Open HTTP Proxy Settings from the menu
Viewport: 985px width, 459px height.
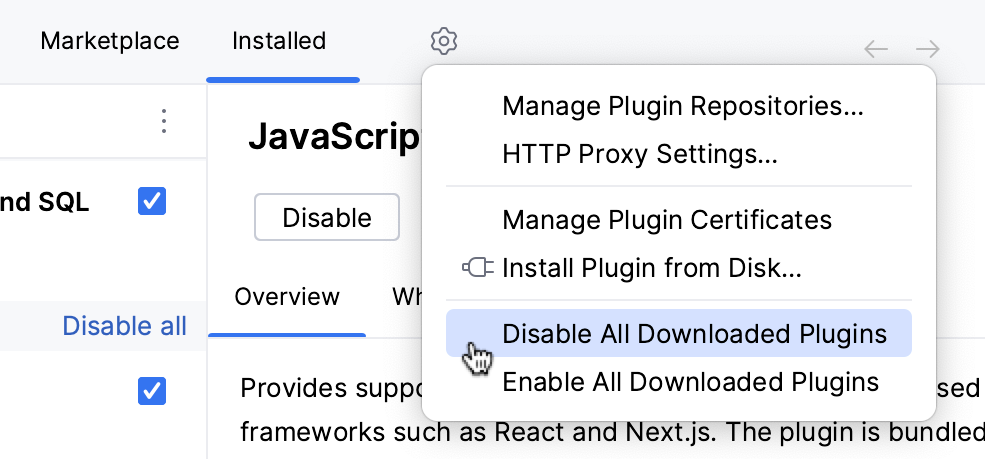(640, 154)
